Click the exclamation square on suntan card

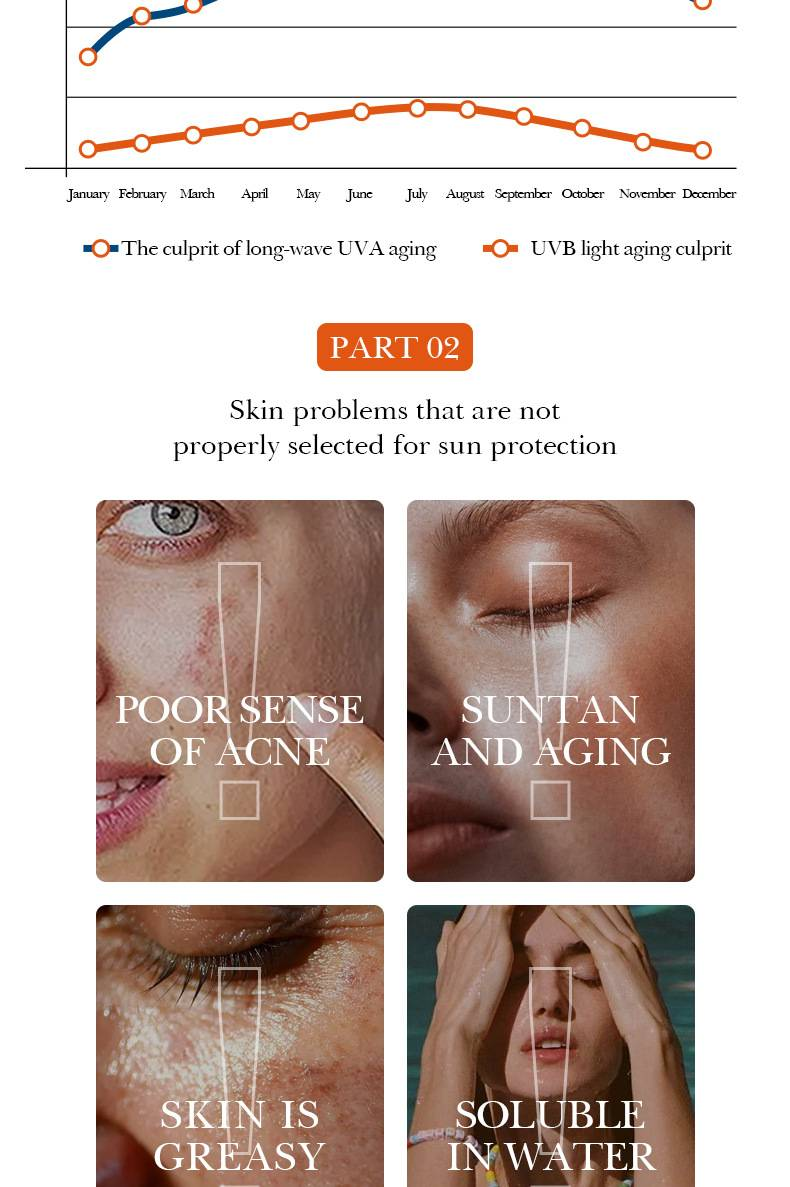tap(550, 800)
